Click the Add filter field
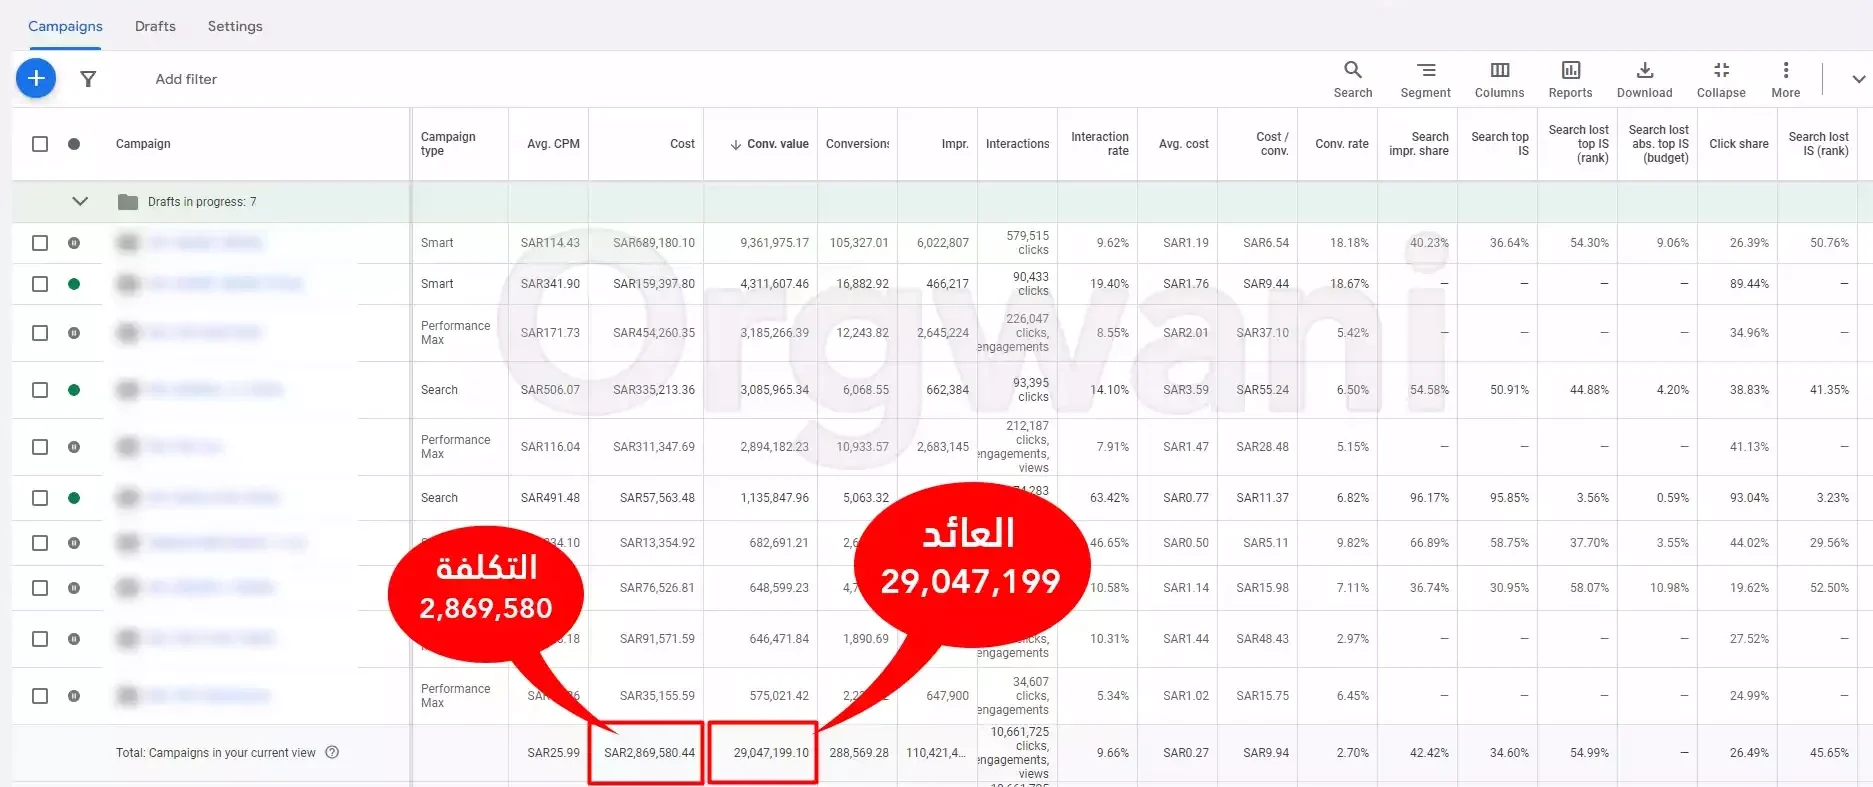This screenshot has width=1873, height=787. pyautogui.click(x=186, y=79)
